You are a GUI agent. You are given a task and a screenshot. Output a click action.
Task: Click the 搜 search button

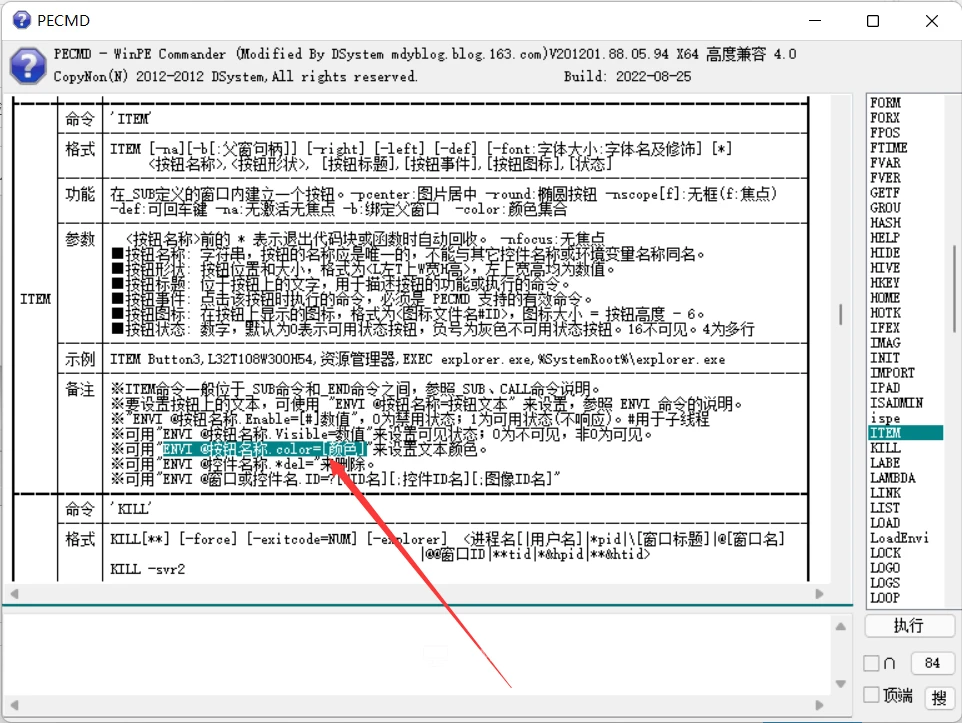click(939, 697)
